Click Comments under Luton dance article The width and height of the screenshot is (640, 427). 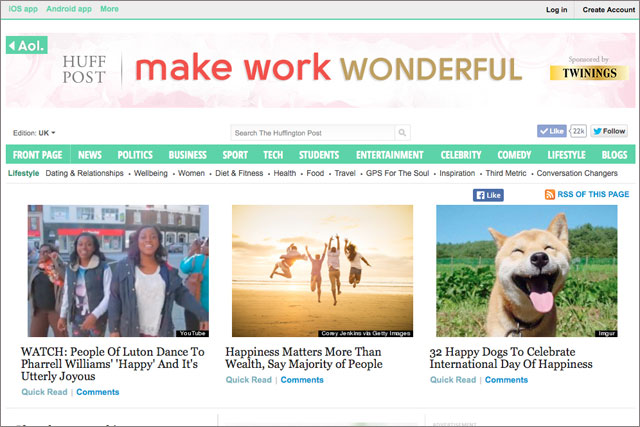click(x=98, y=392)
